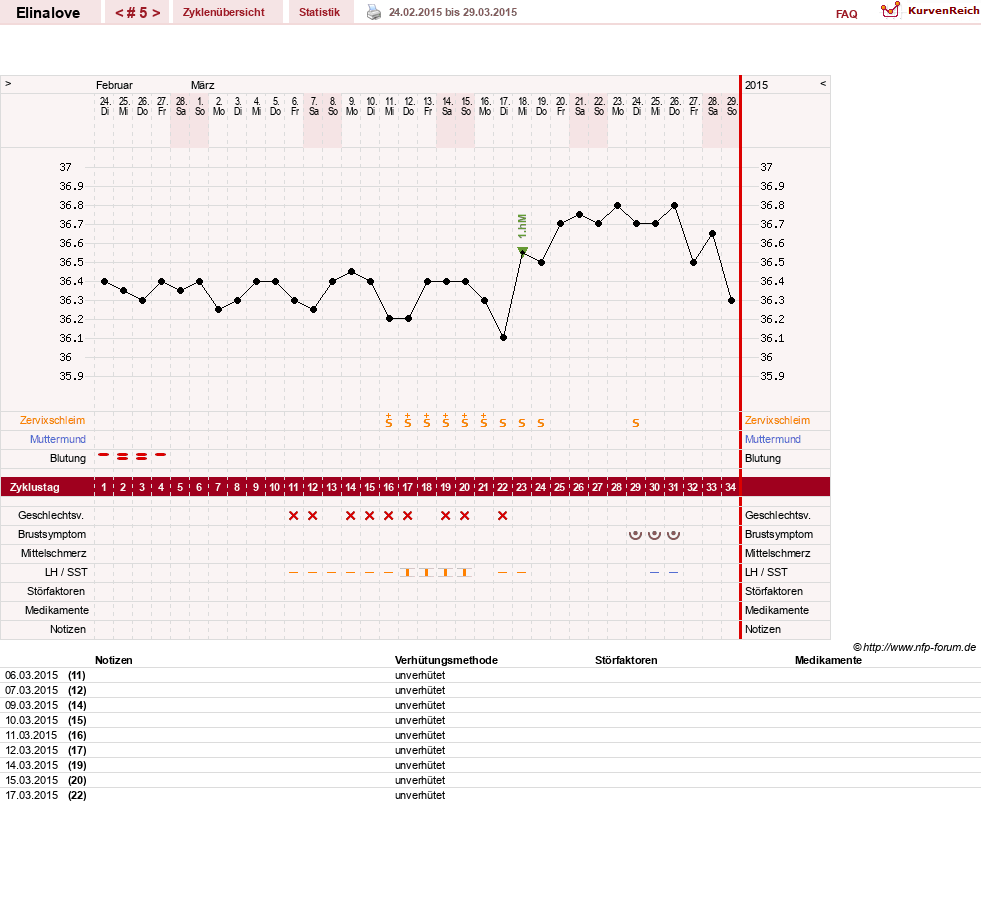
Task: Click the bleeding mark on cycle day 2
Action: pyautogui.click(x=123, y=457)
